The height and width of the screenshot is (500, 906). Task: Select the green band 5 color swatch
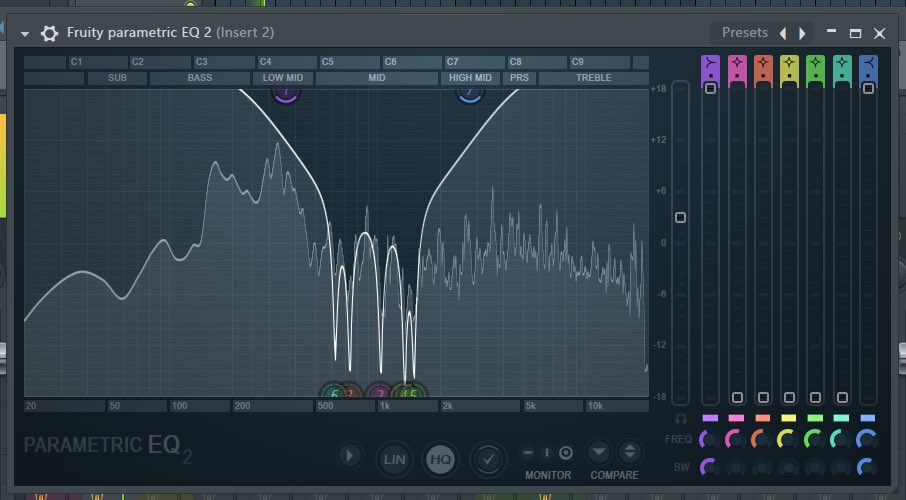815,418
